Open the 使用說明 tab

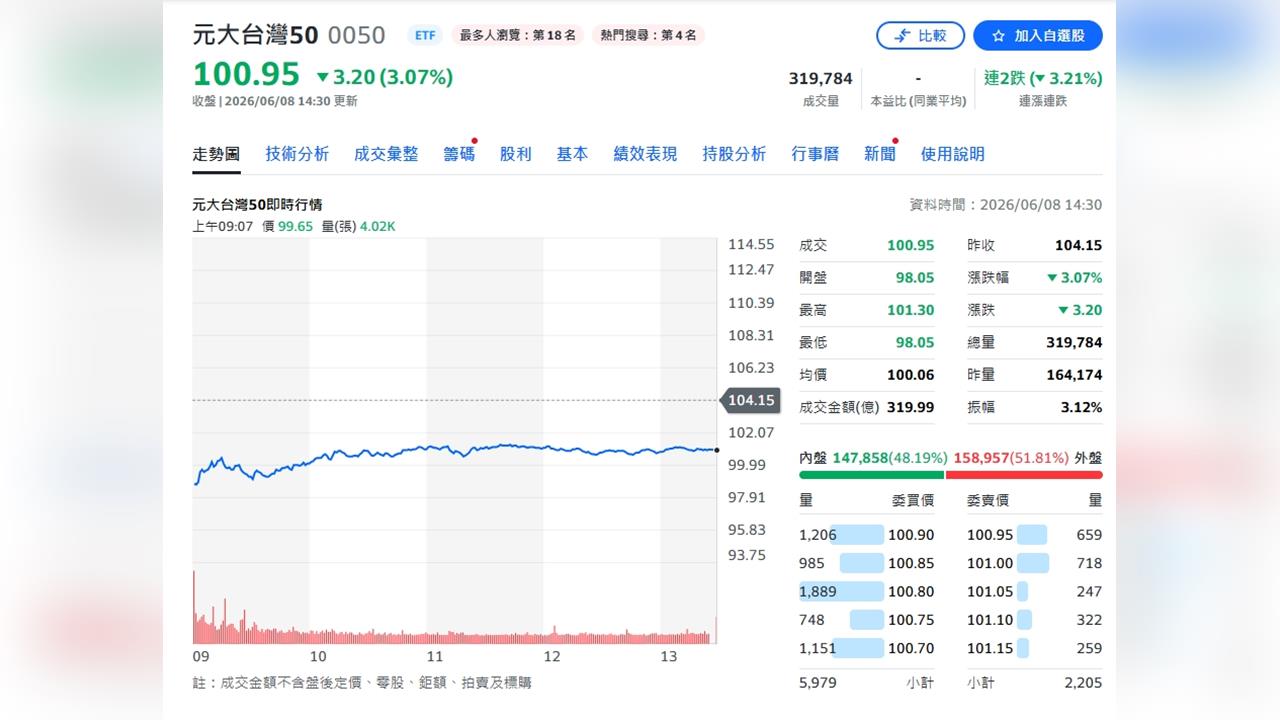(x=953, y=154)
